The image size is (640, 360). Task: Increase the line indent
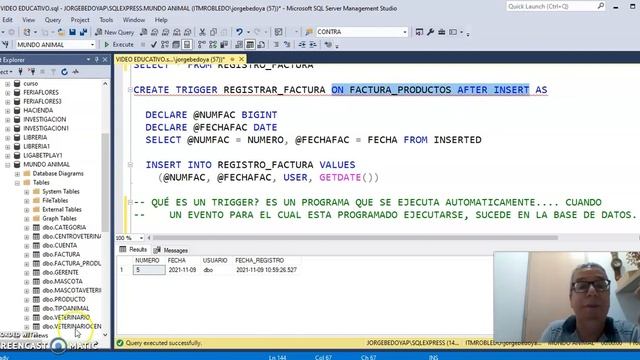pyautogui.click(x=313, y=44)
